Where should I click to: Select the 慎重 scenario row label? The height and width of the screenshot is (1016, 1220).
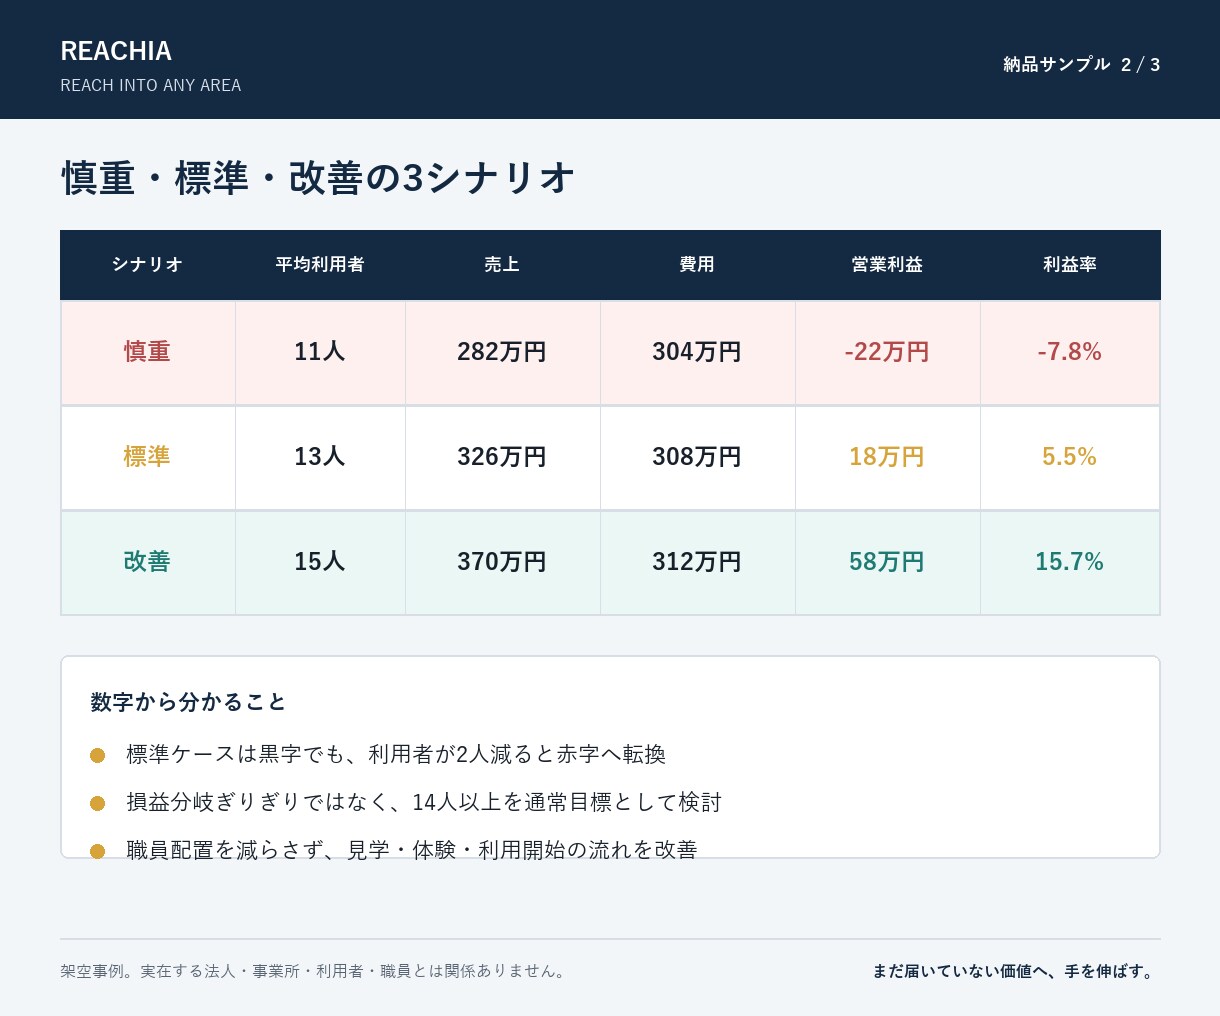point(147,352)
